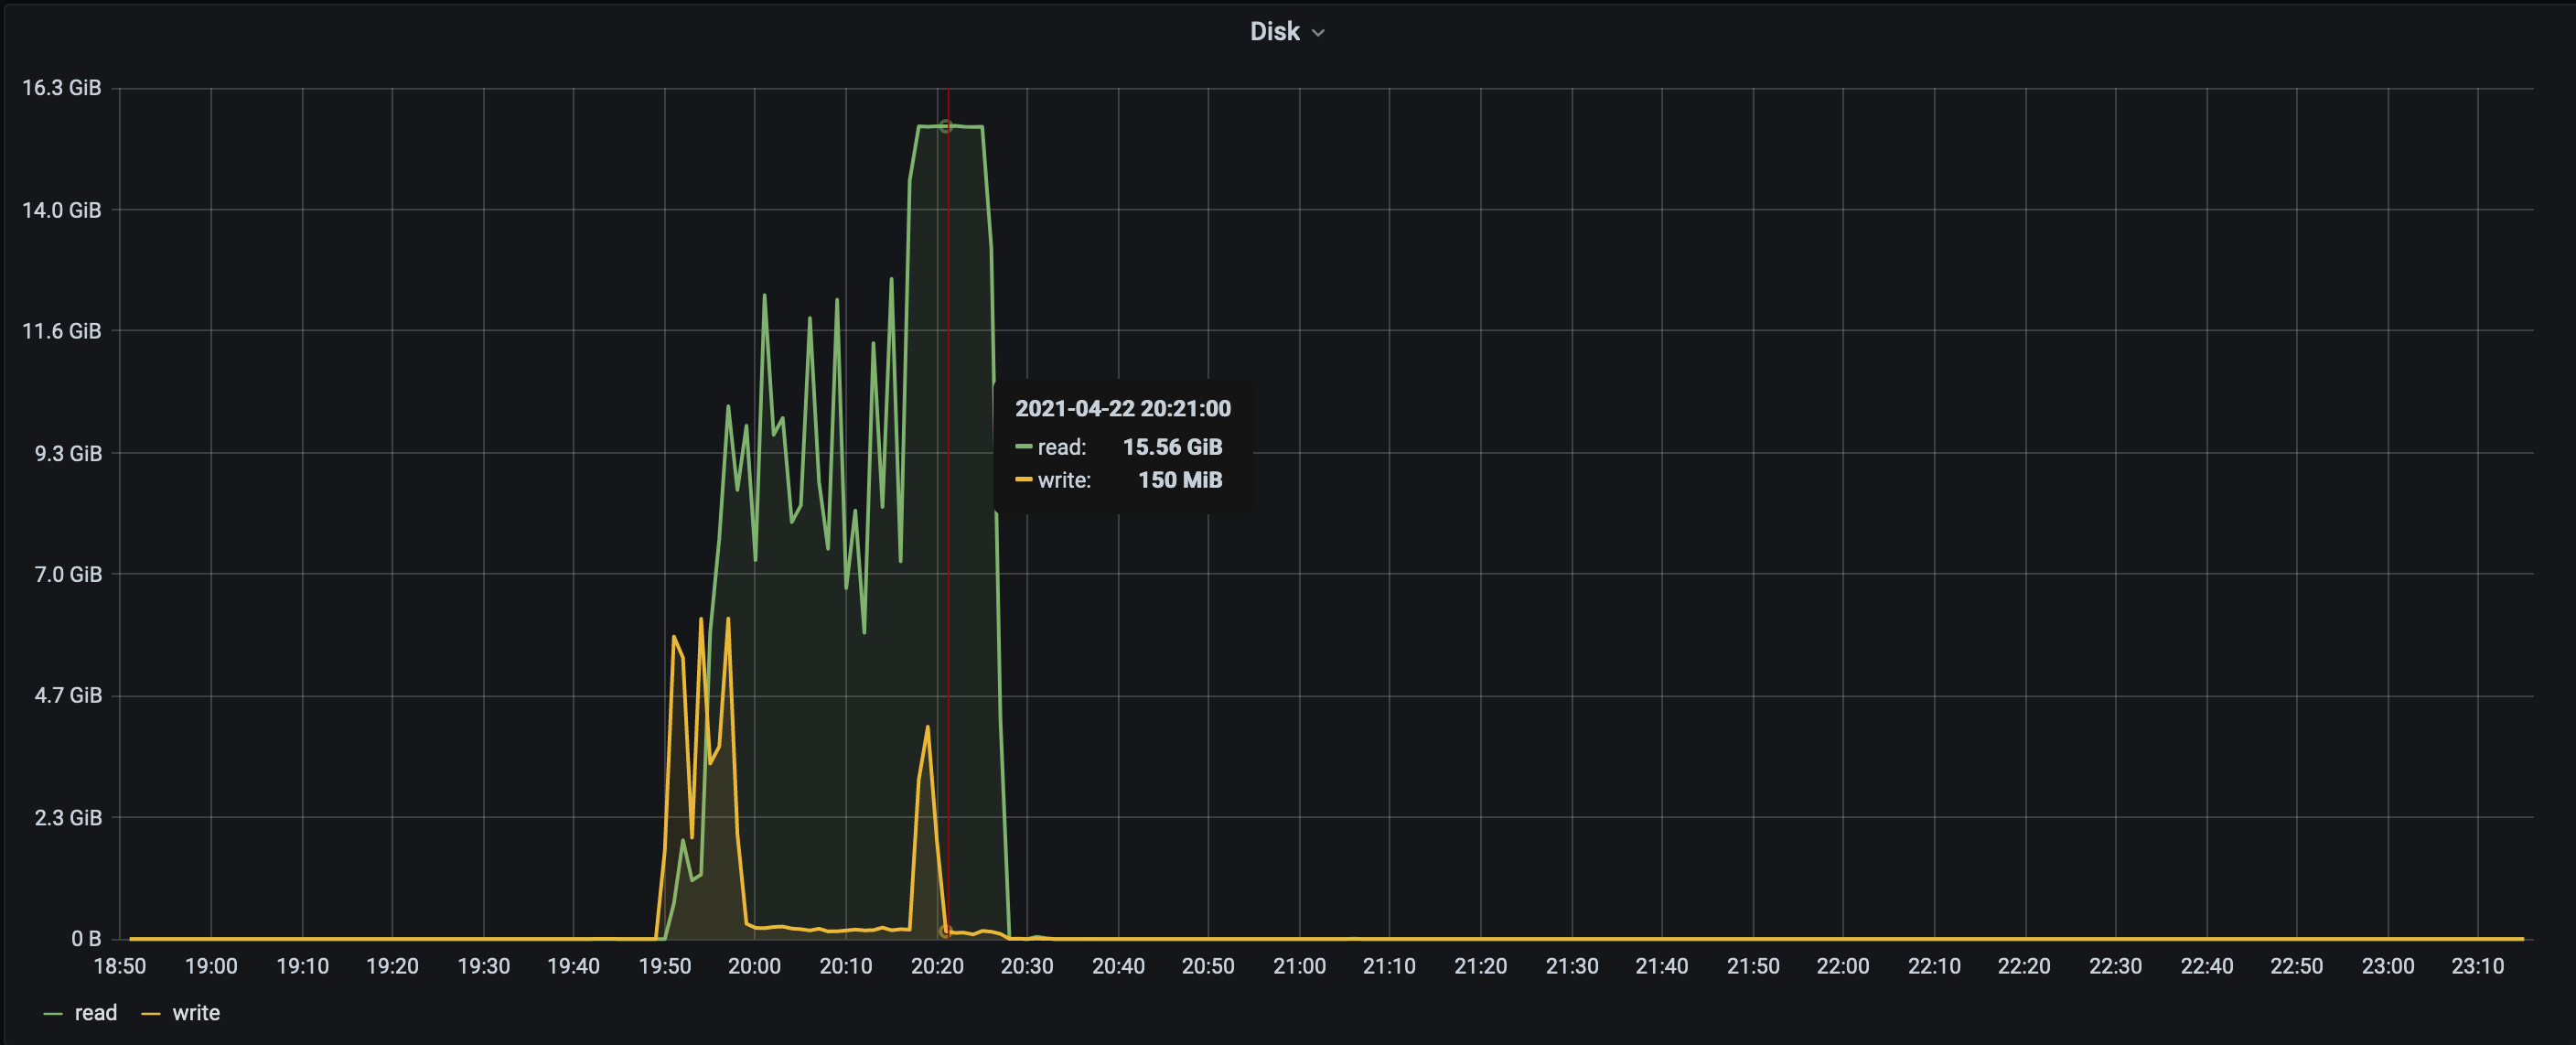The height and width of the screenshot is (1045, 2576).
Task: Click the write 150 MiB tooltip value
Action: 1180,480
